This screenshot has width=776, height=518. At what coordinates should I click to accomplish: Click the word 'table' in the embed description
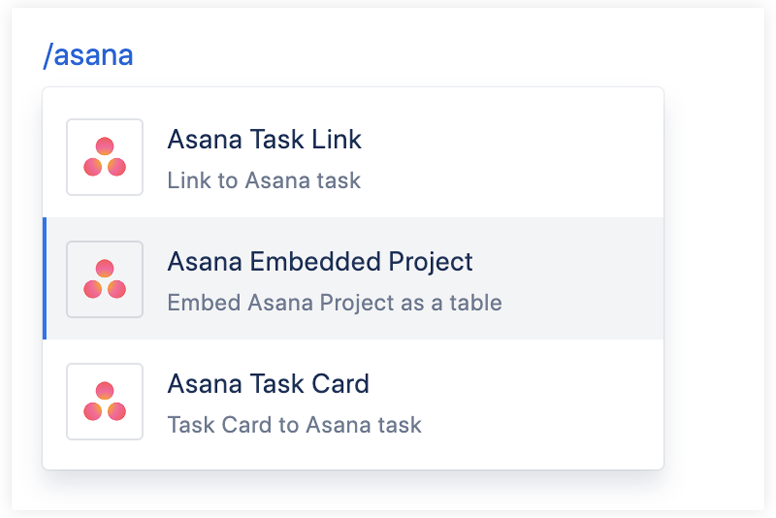click(475, 303)
